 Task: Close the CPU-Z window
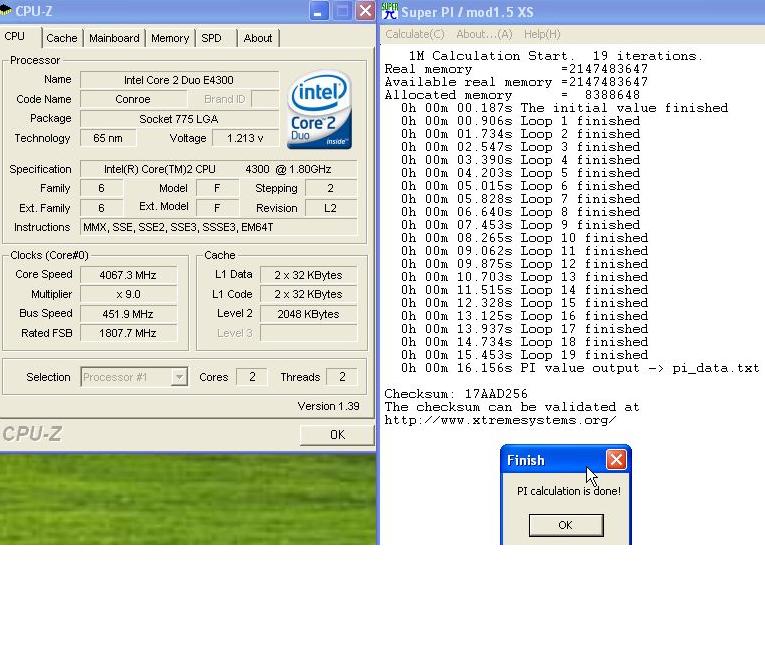[365, 11]
